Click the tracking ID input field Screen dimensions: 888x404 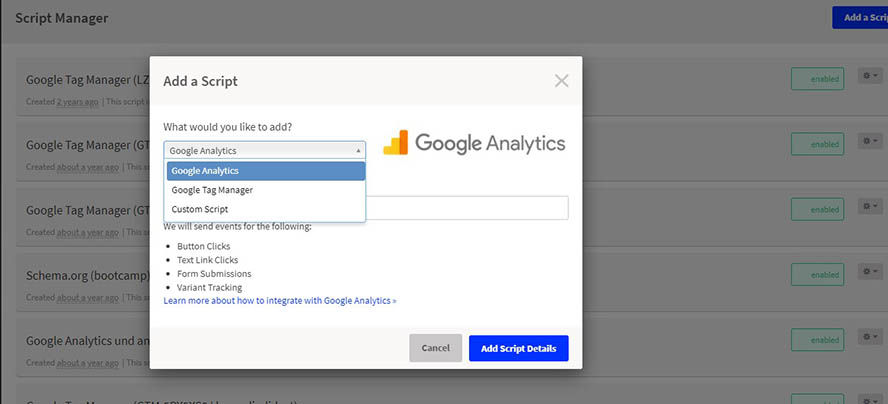467,208
